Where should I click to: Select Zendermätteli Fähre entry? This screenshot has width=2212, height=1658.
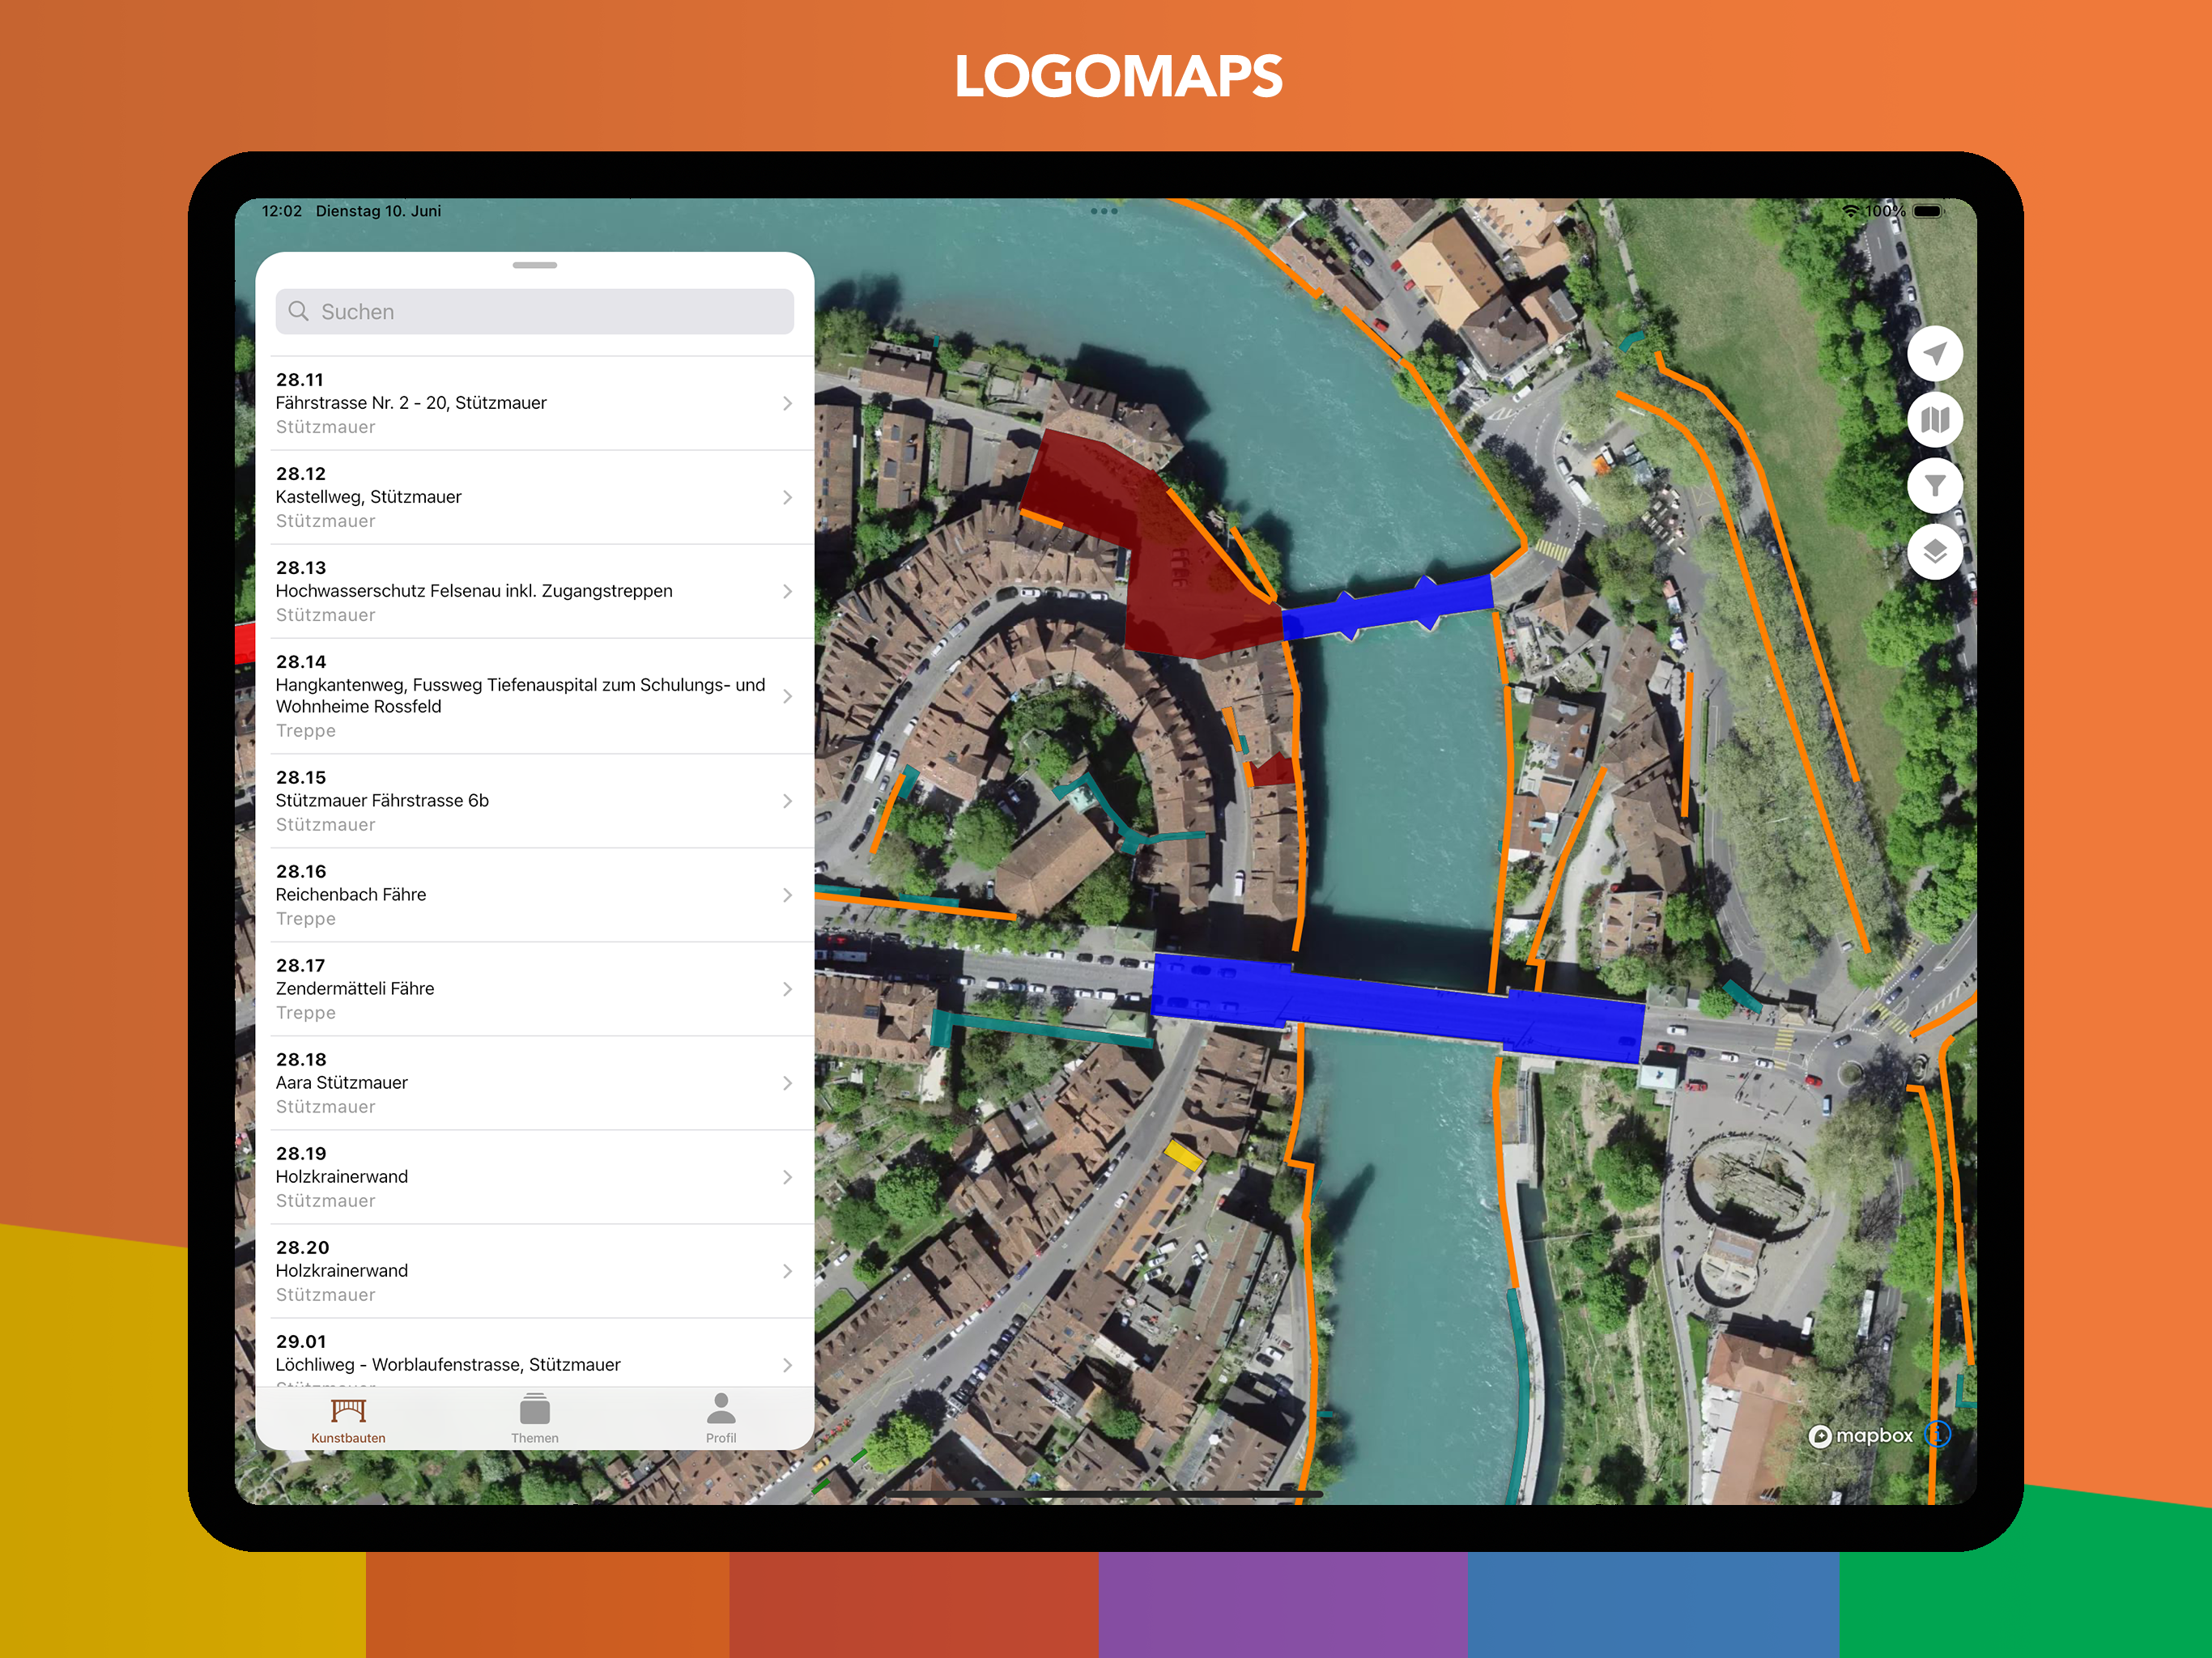pos(535,989)
